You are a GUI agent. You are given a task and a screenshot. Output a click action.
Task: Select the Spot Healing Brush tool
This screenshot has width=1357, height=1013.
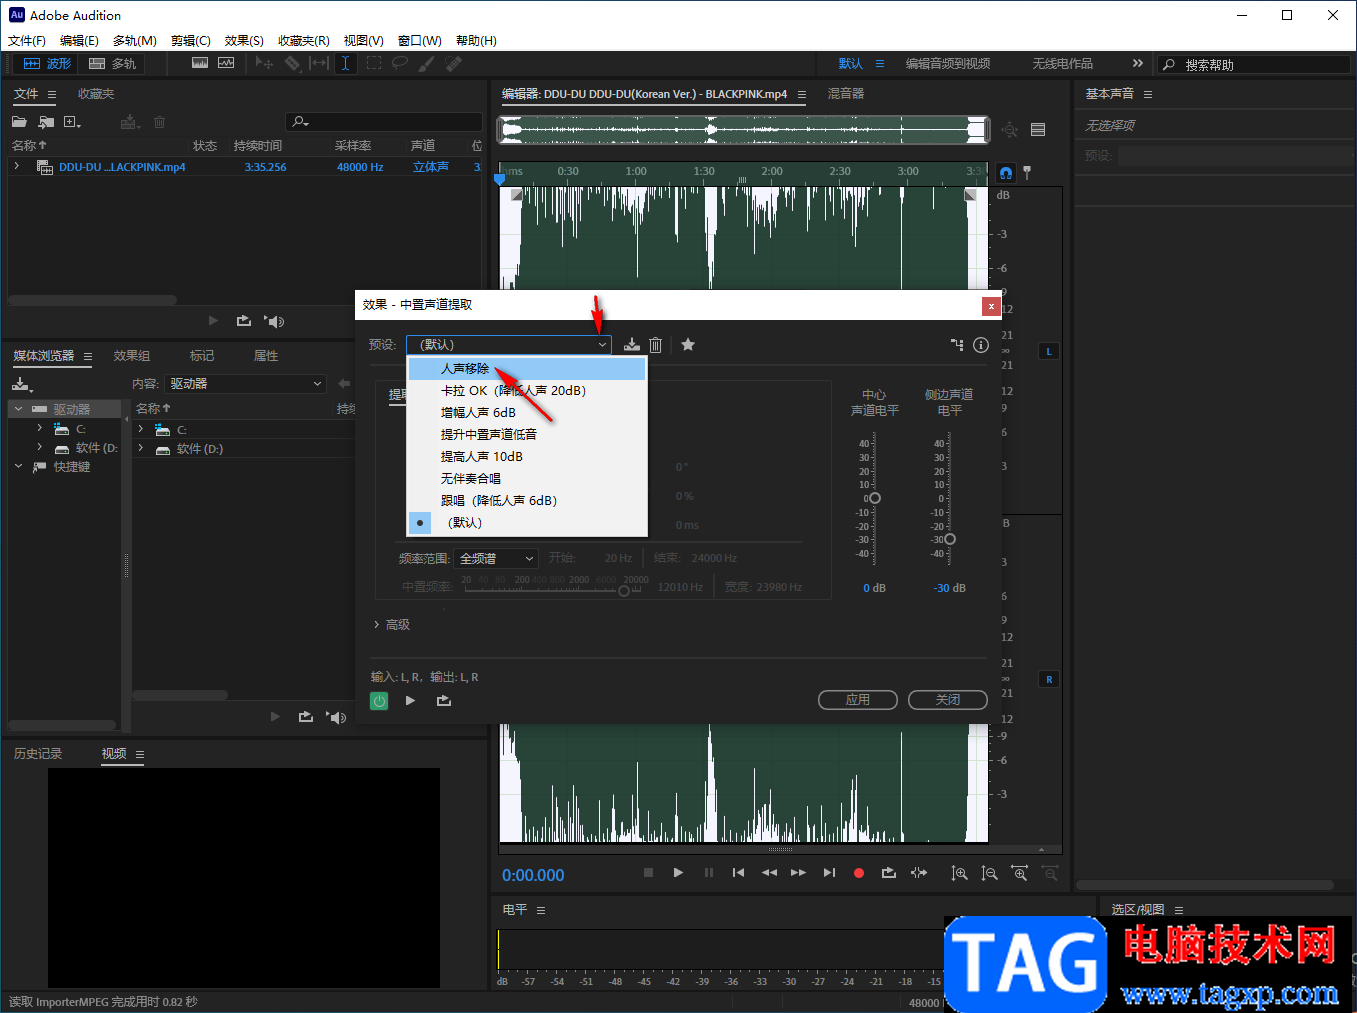(453, 63)
